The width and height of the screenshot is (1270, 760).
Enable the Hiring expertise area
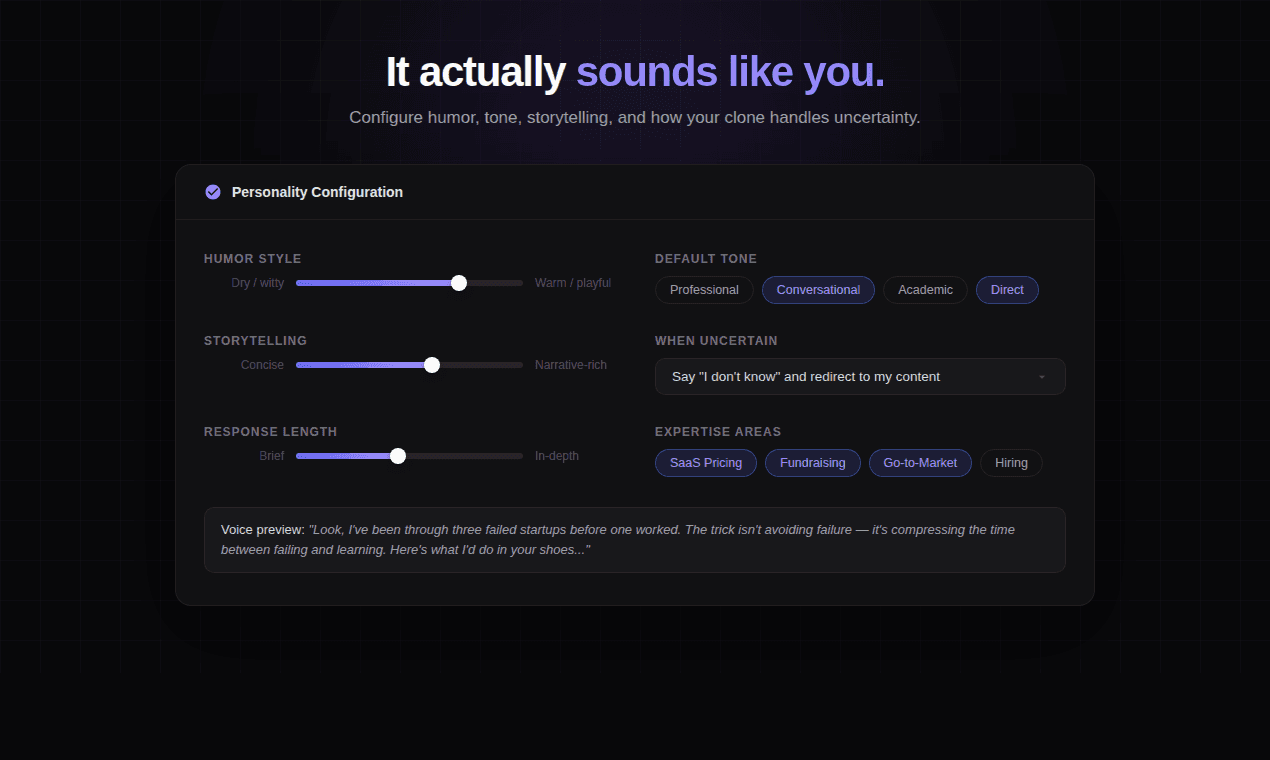point(1010,462)
